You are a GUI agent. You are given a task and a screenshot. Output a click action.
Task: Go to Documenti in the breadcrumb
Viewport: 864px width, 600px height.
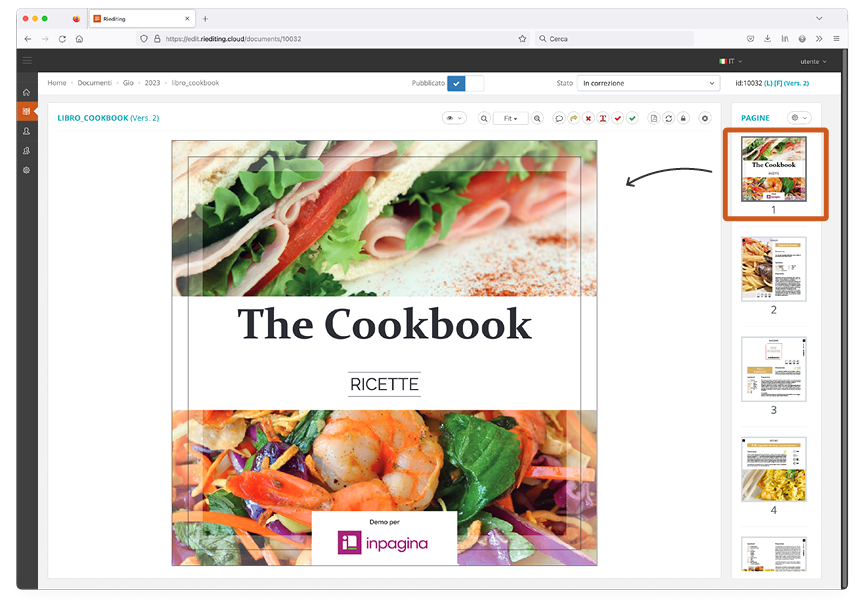95,83
